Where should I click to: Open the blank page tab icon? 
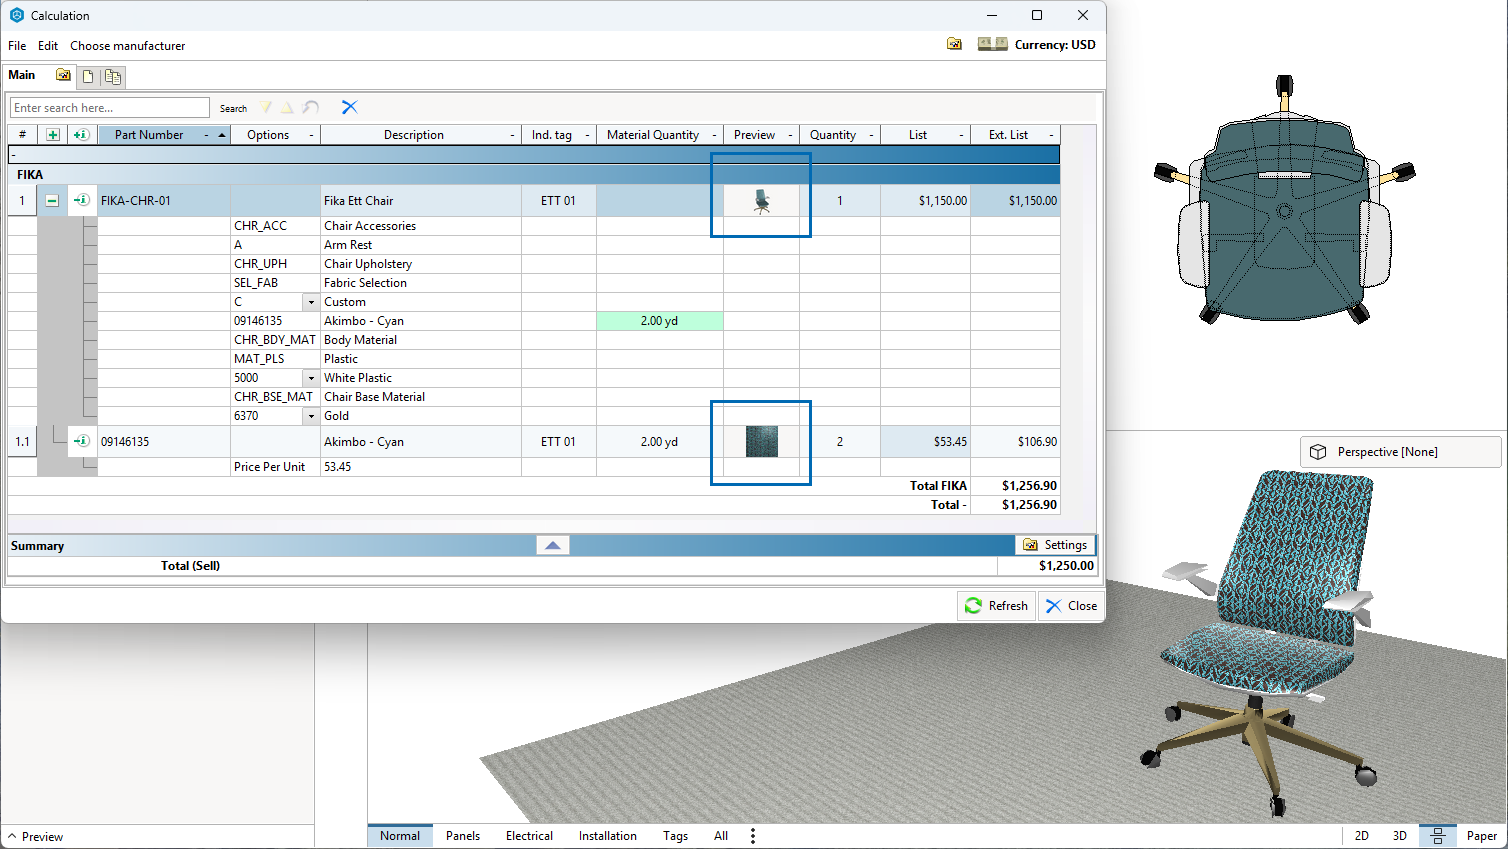(x=88, y=76)
